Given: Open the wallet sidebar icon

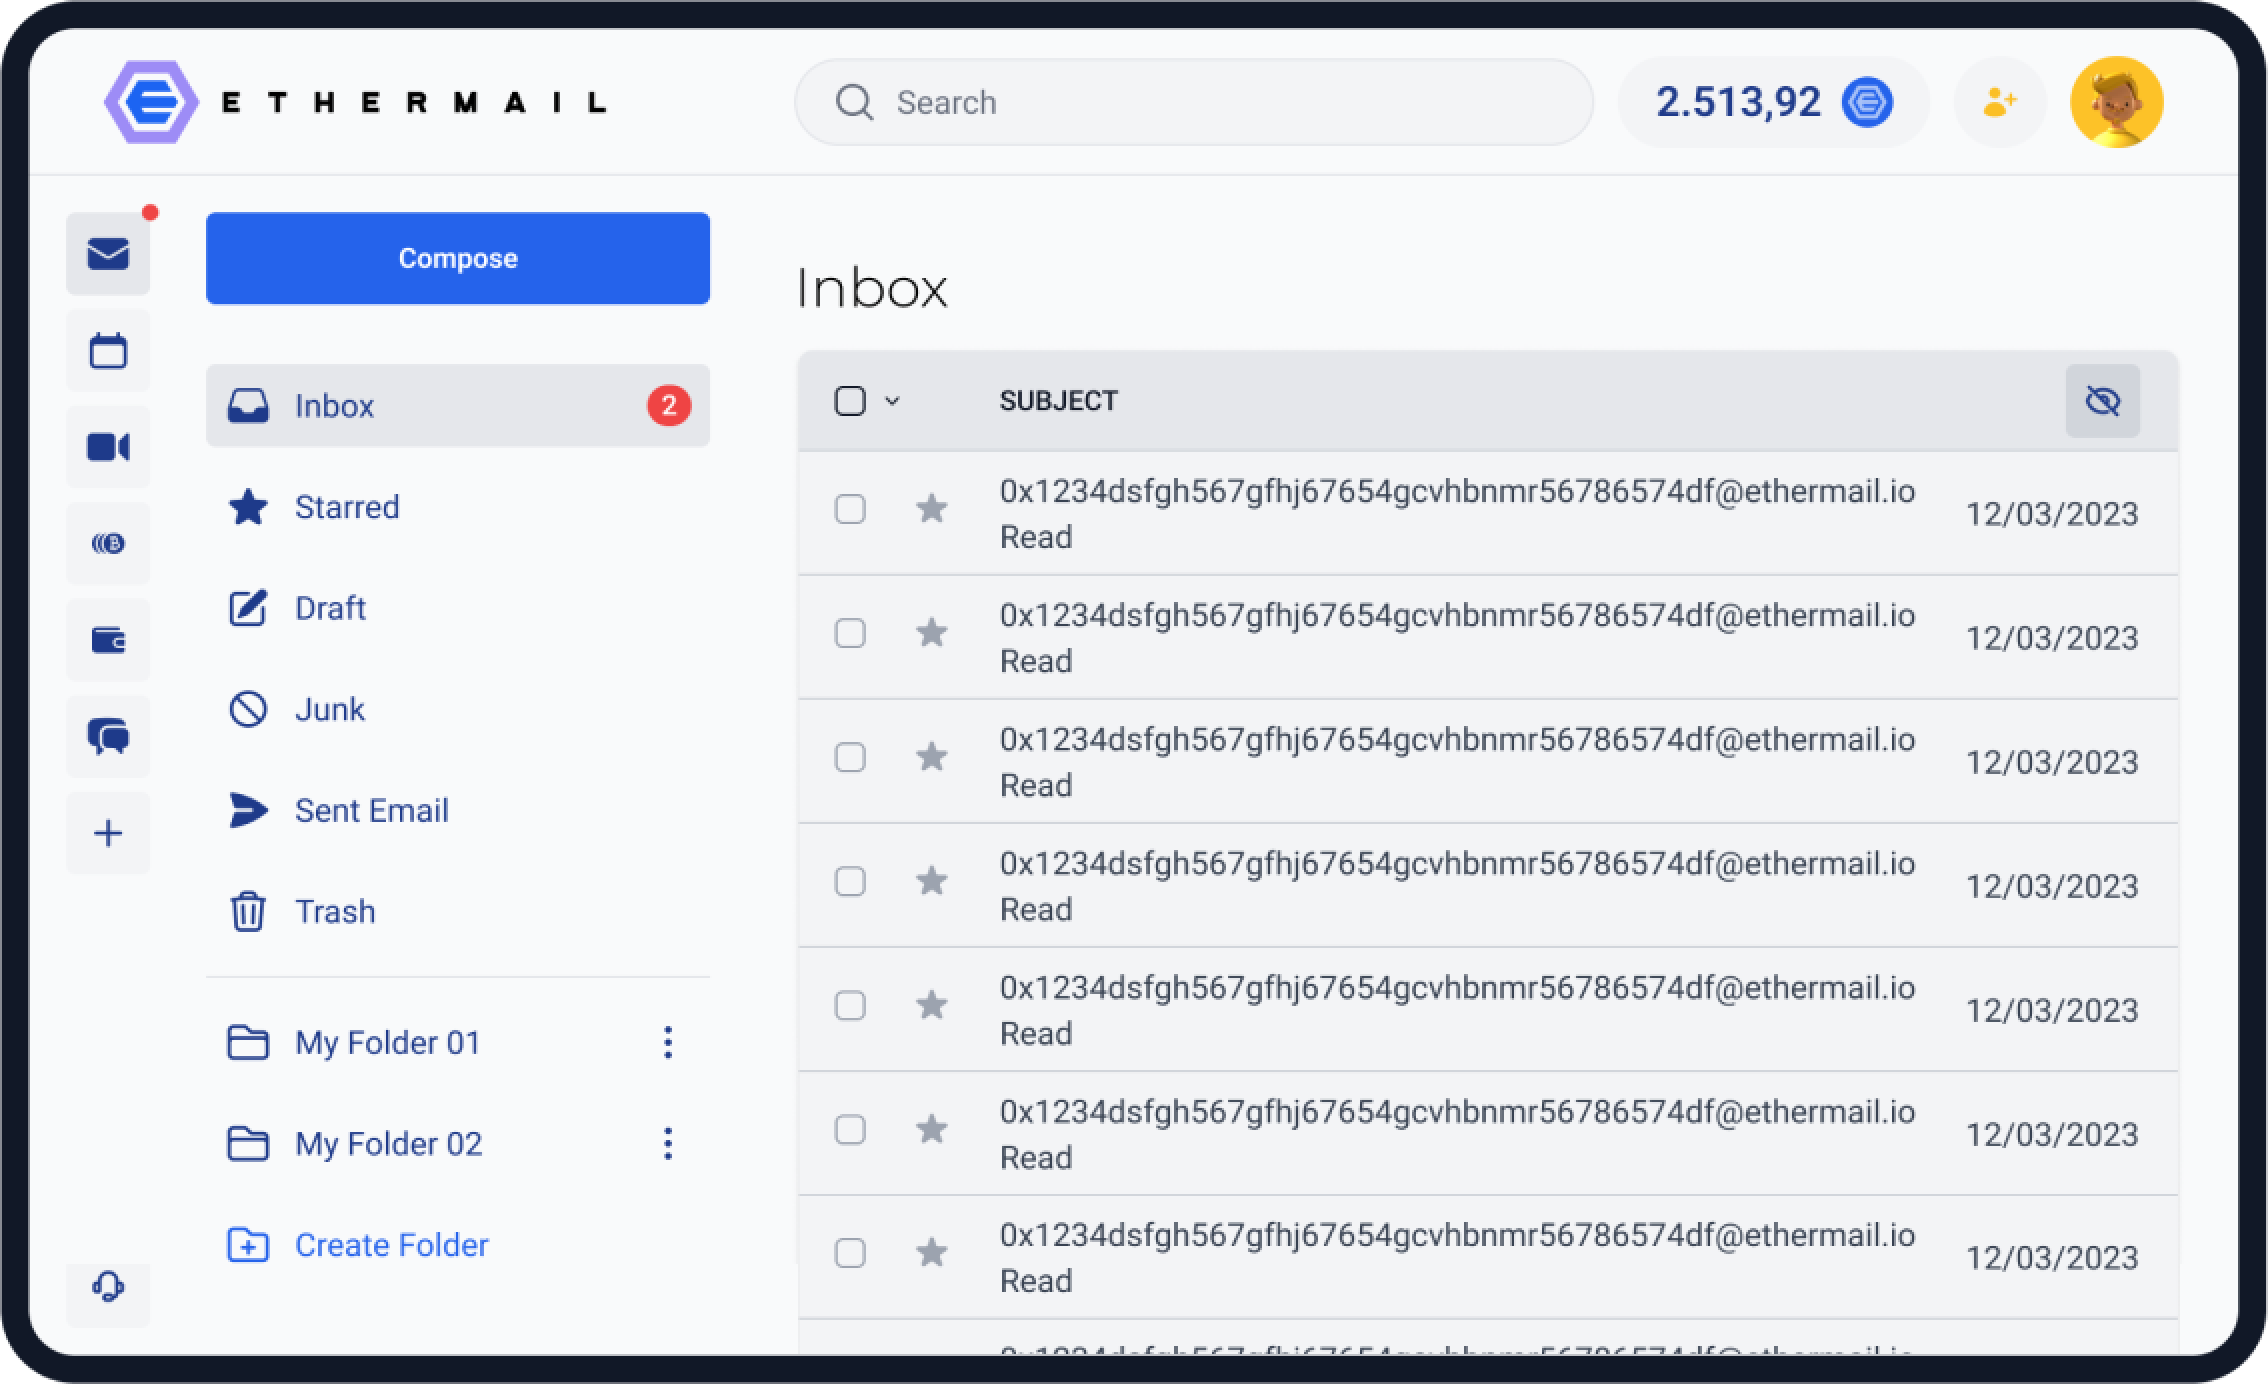Looking at the screenshot, I should click(108, 640).
